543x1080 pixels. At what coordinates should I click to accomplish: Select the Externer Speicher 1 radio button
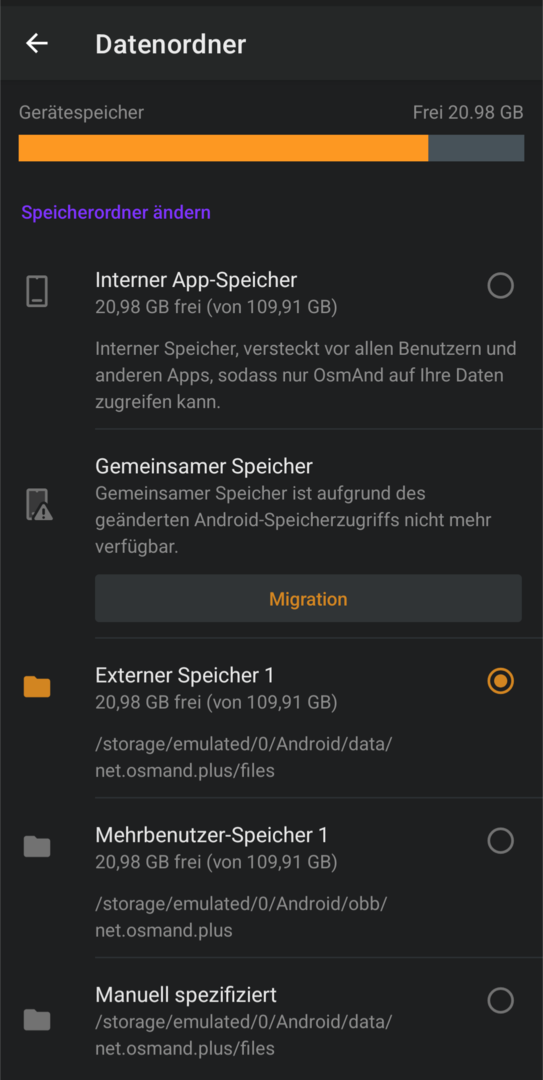pyautogui.click(x=500, y=681)
